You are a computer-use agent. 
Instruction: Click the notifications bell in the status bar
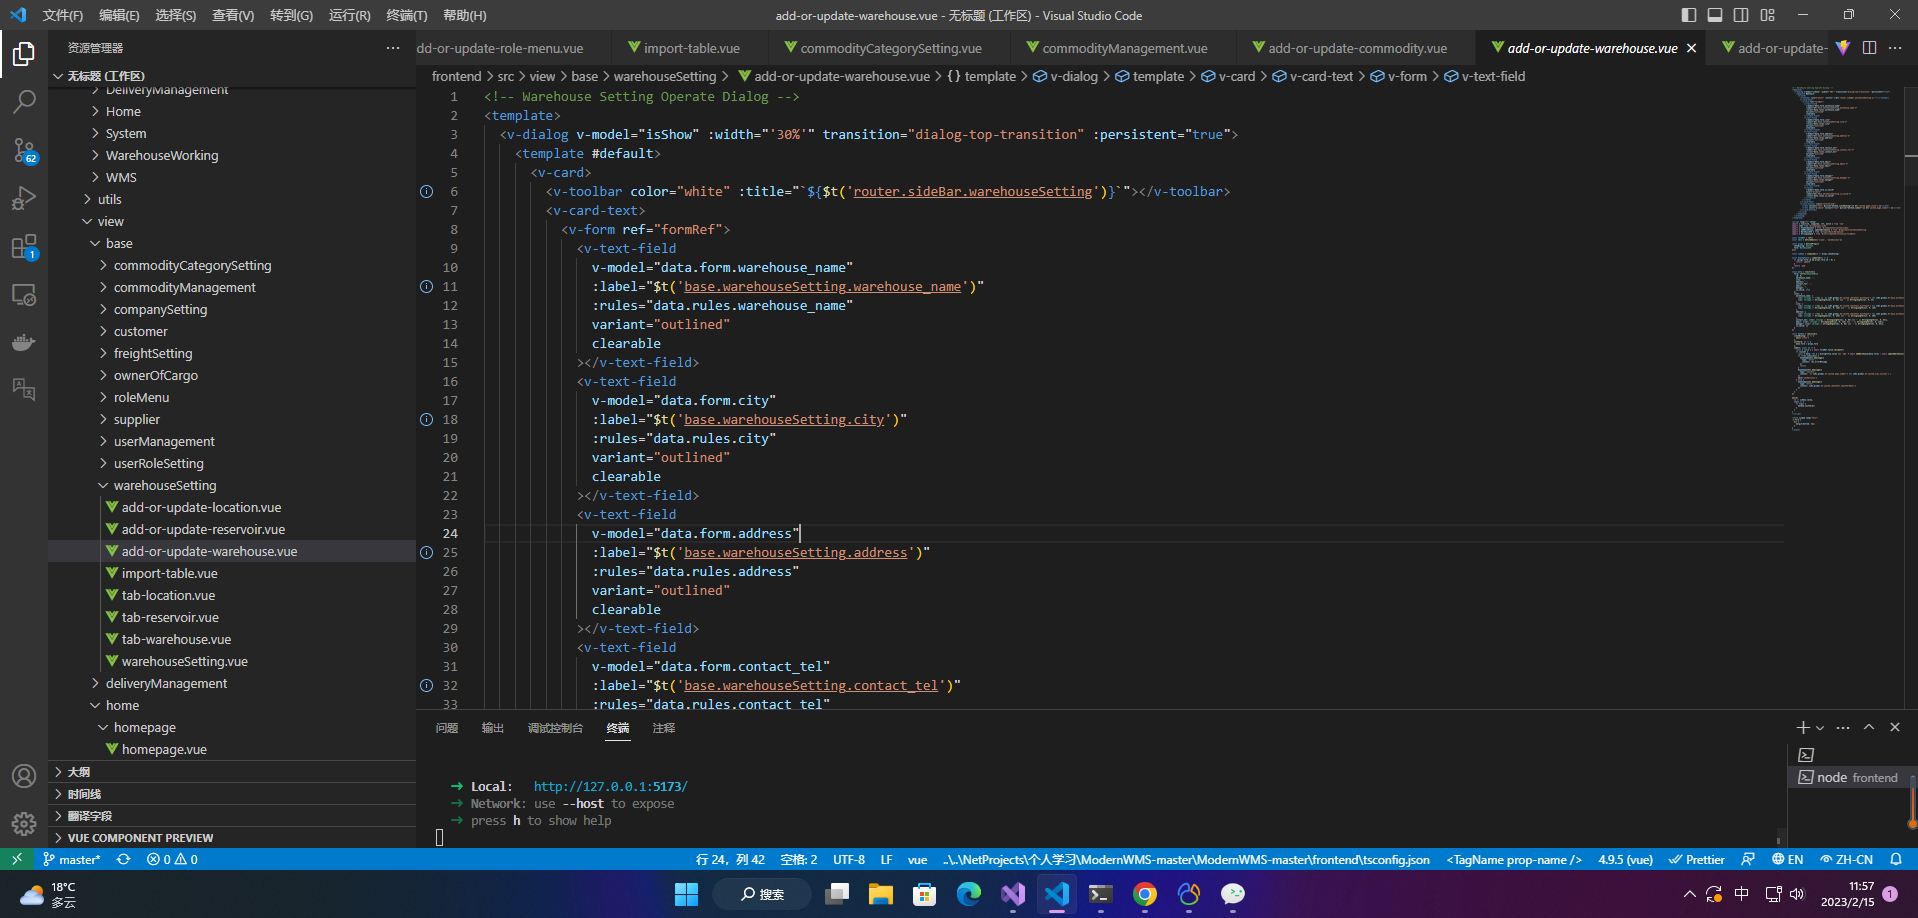tap(1896, 859)
